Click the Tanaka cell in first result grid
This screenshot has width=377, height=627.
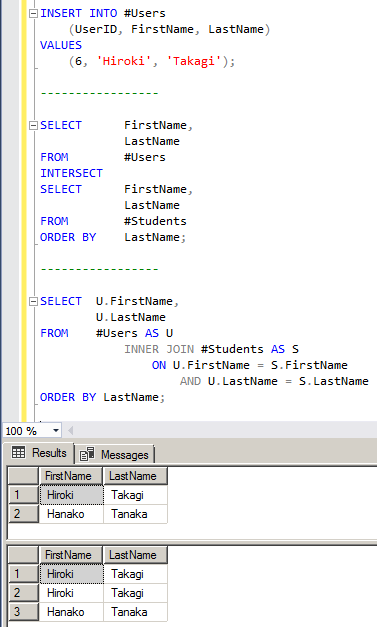135,514
